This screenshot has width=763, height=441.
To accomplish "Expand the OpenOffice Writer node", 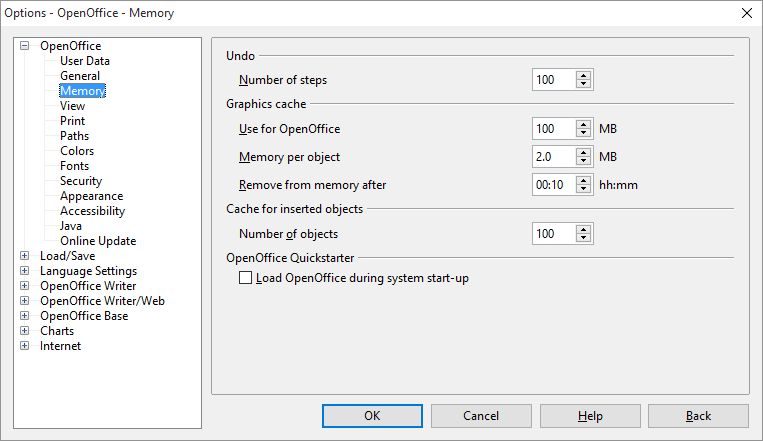I will [24, 286].
